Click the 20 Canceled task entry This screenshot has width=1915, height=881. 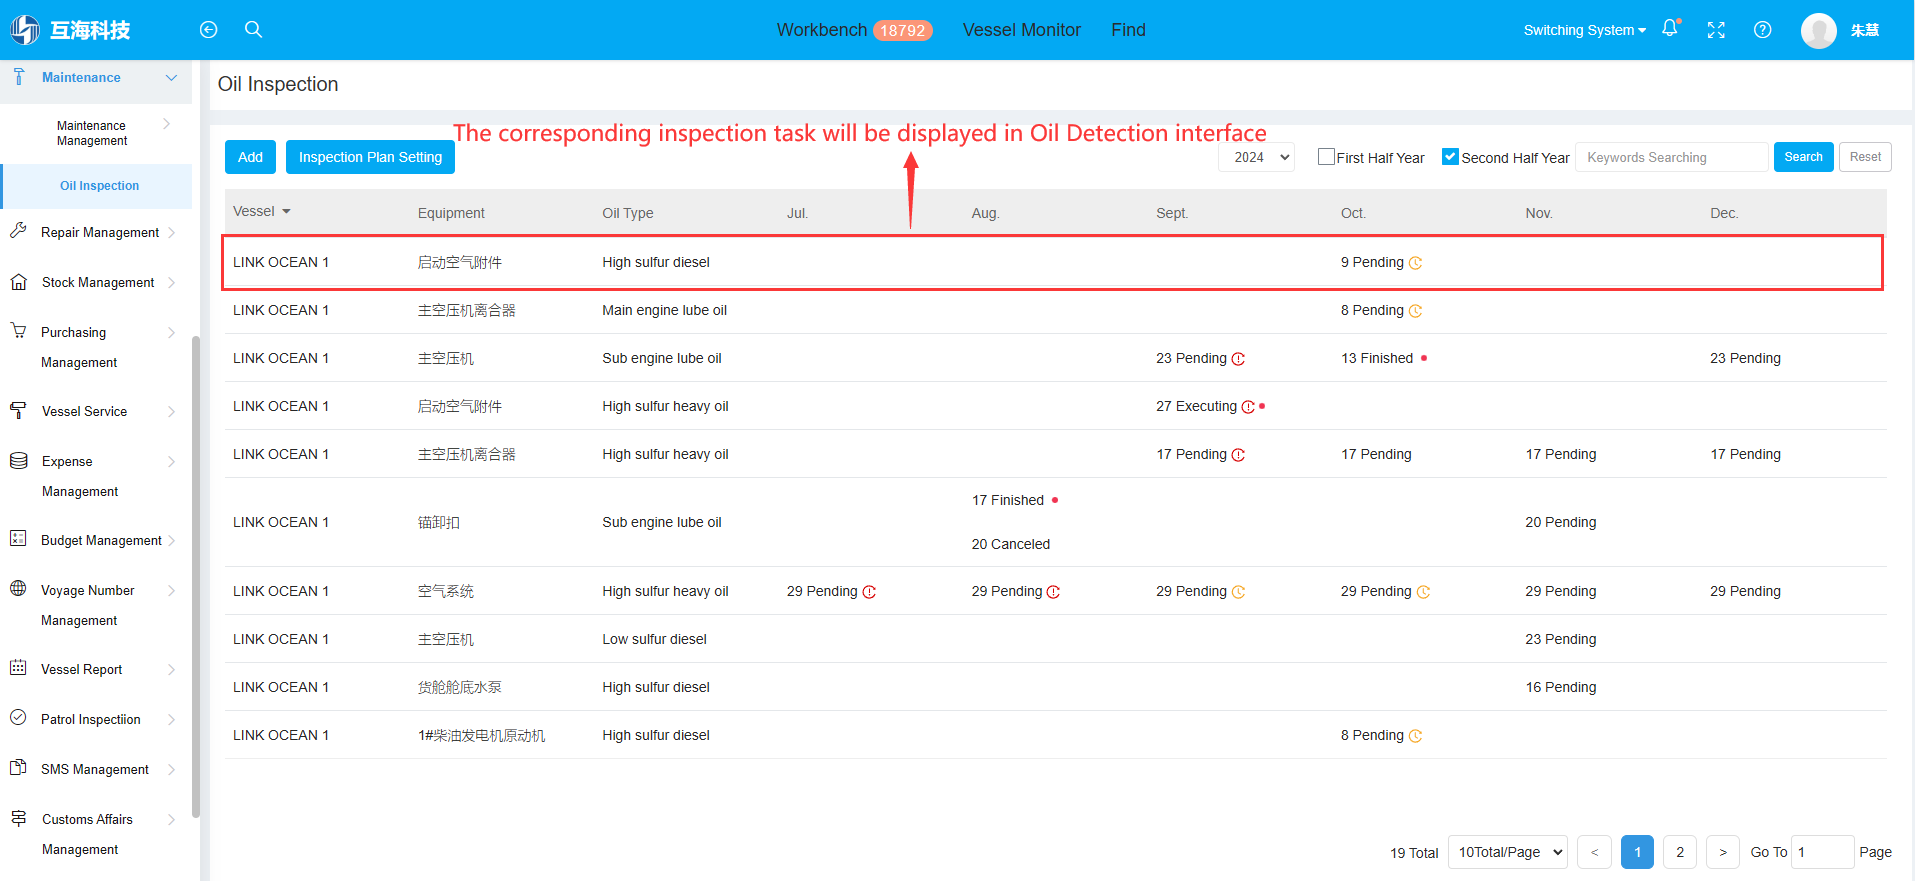1011,544
